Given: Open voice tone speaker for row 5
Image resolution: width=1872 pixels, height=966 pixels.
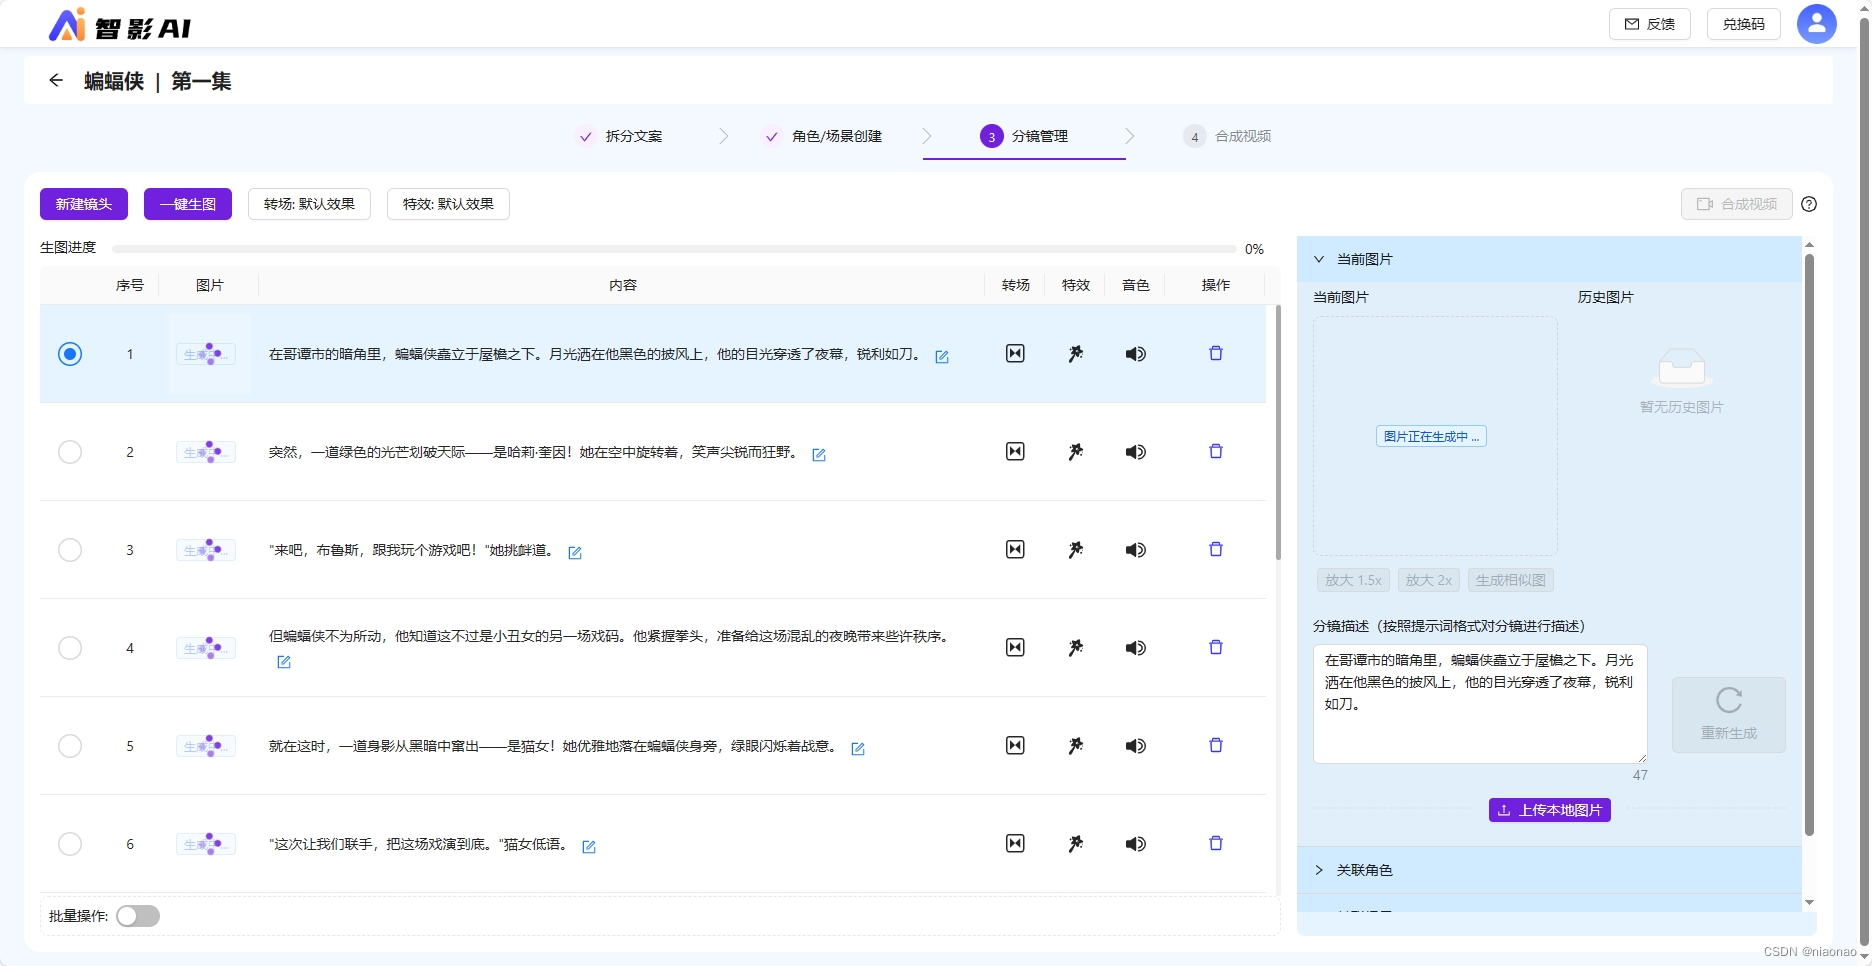Looking at the screenshot, I should coord(1135,745).
